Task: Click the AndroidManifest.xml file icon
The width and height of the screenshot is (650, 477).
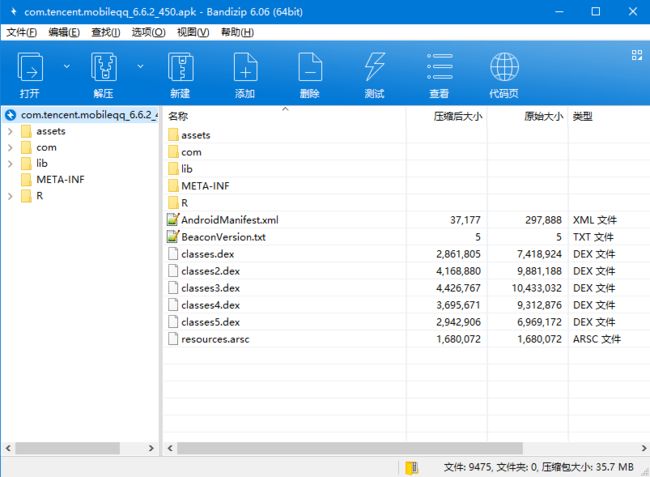Action: pyautogui.click(x=172, y=220)
